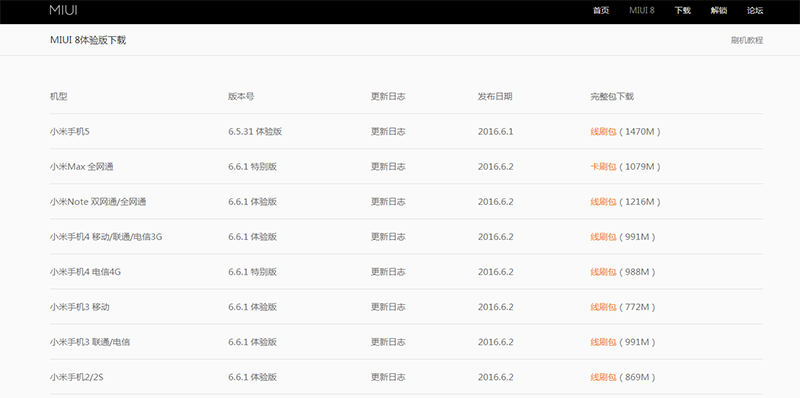Click 6.6.1 体验版 in 小米Note row

[253, 202]
